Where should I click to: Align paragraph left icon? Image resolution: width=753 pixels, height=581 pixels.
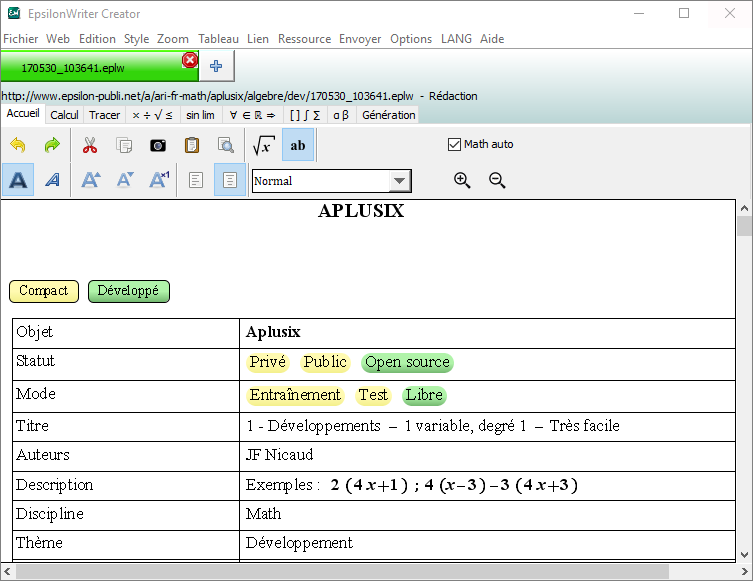point(196,180)
